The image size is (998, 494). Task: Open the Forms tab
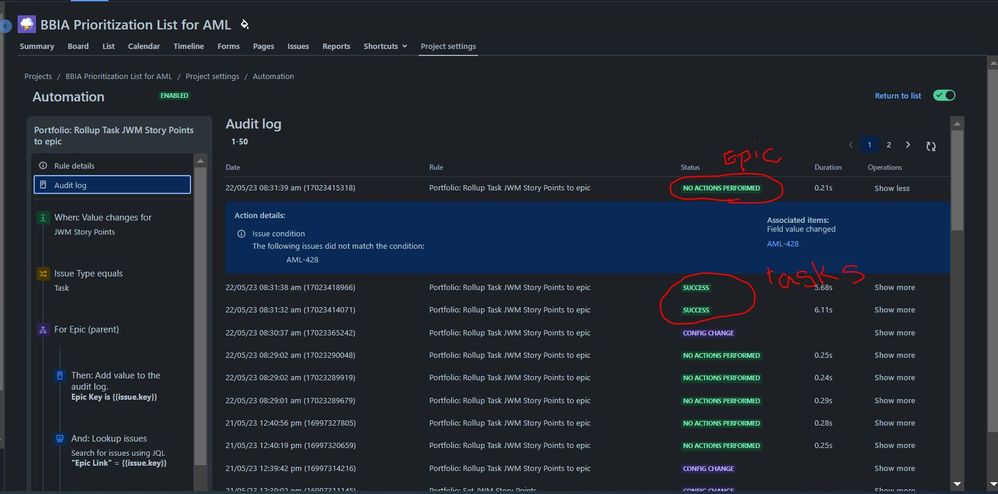pos(228,46)
